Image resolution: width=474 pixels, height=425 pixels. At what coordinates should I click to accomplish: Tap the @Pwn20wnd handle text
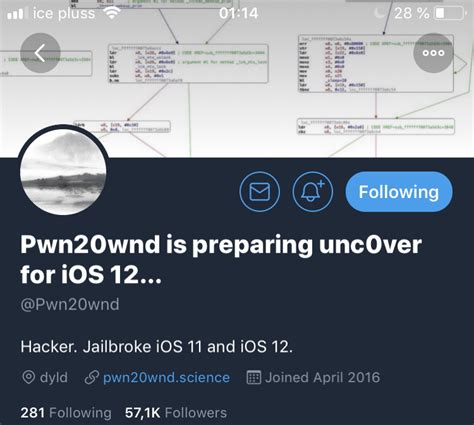[70, 304]
